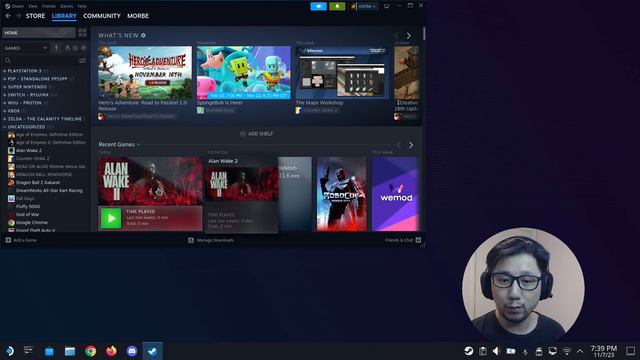Image resolution: width=640 pixels, height=360 pixels.
Task: Switch to the LIBRARY tab
Action: click(64, 16)
